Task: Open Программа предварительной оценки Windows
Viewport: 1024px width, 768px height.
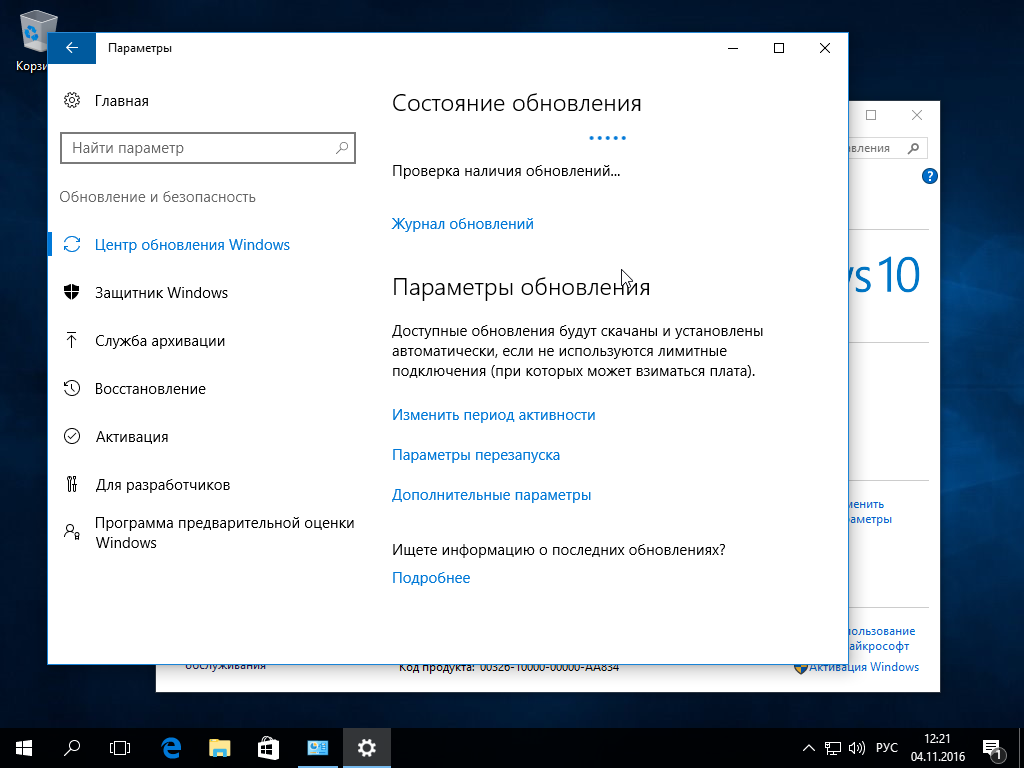Action: pos(225,533)
